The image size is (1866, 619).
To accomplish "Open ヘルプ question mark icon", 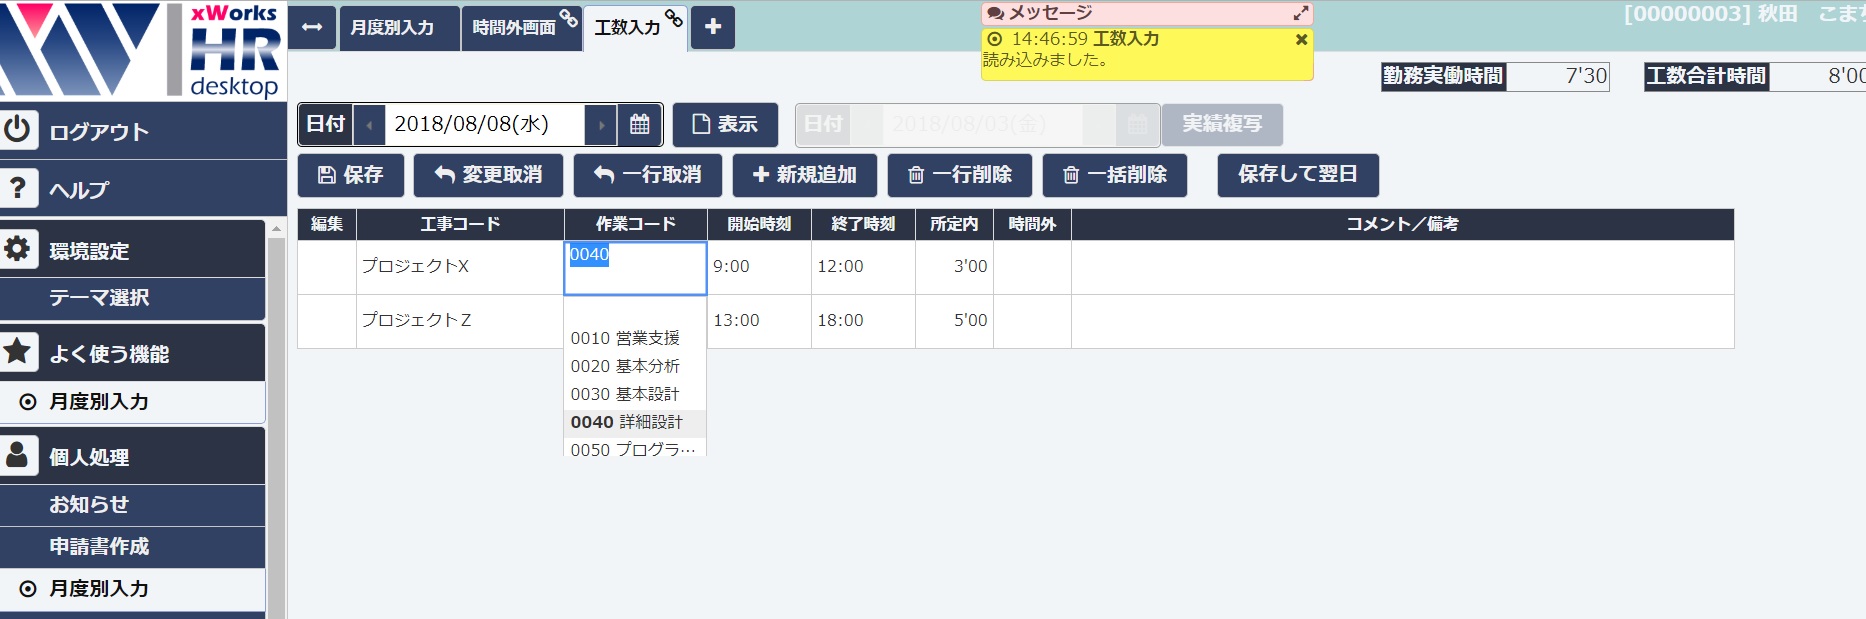I will click(x=18, y=188).
